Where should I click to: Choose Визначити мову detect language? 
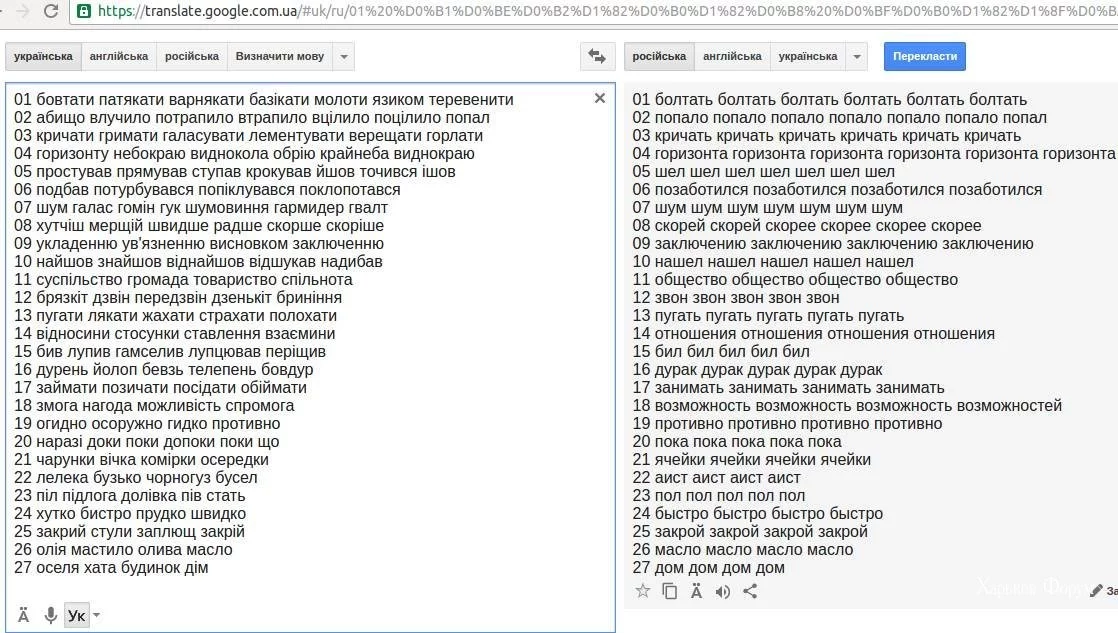[280, 56]
